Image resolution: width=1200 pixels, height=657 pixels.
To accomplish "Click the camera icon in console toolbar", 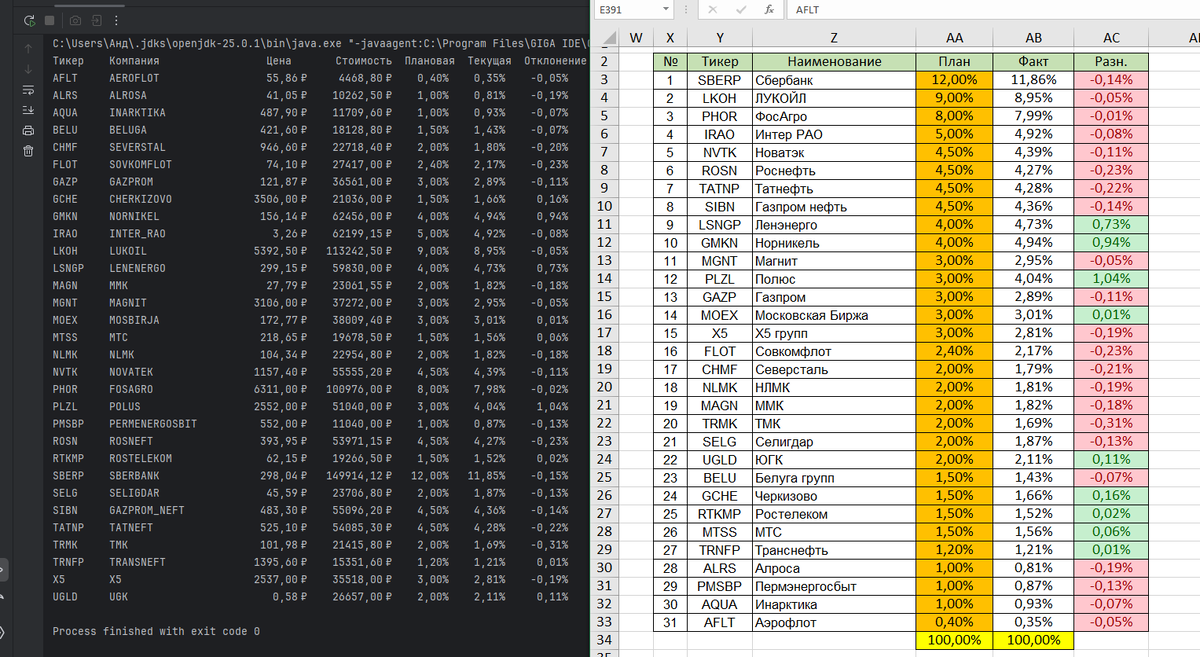I will click(x=76, y=20).
